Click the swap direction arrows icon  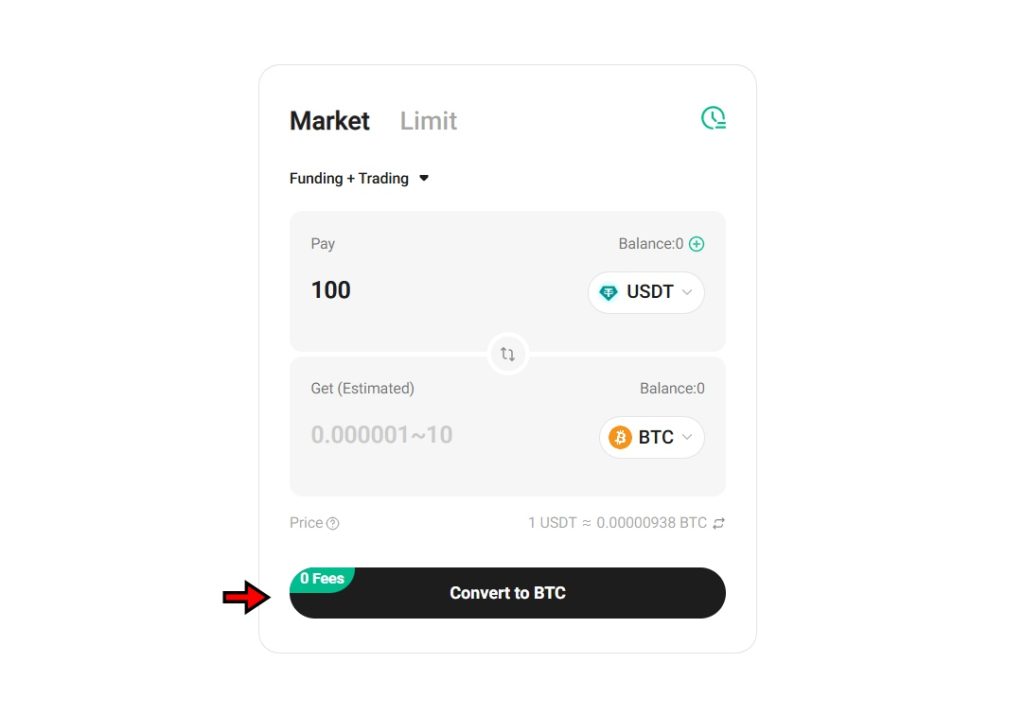507,354
